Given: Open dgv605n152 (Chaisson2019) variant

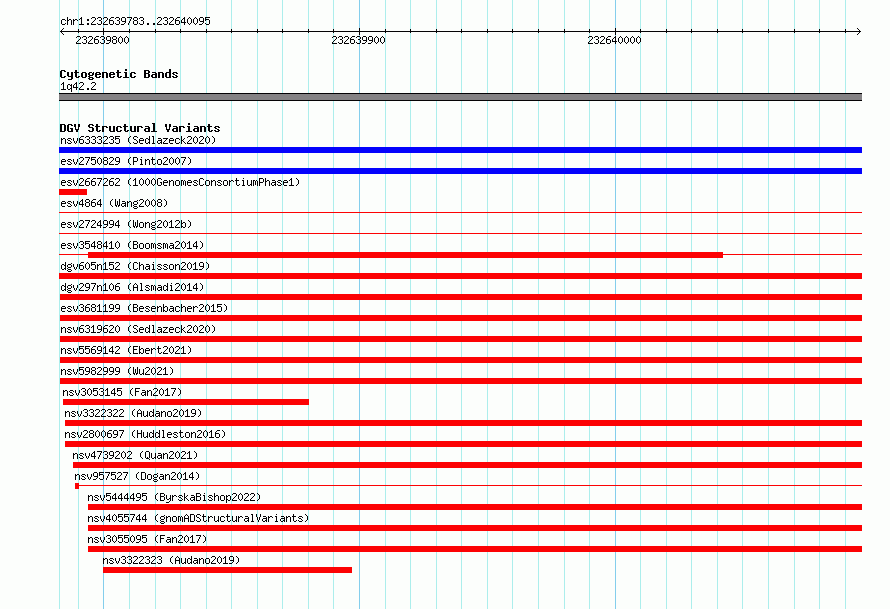Looking at the screenshot, I should pos(135,266).
